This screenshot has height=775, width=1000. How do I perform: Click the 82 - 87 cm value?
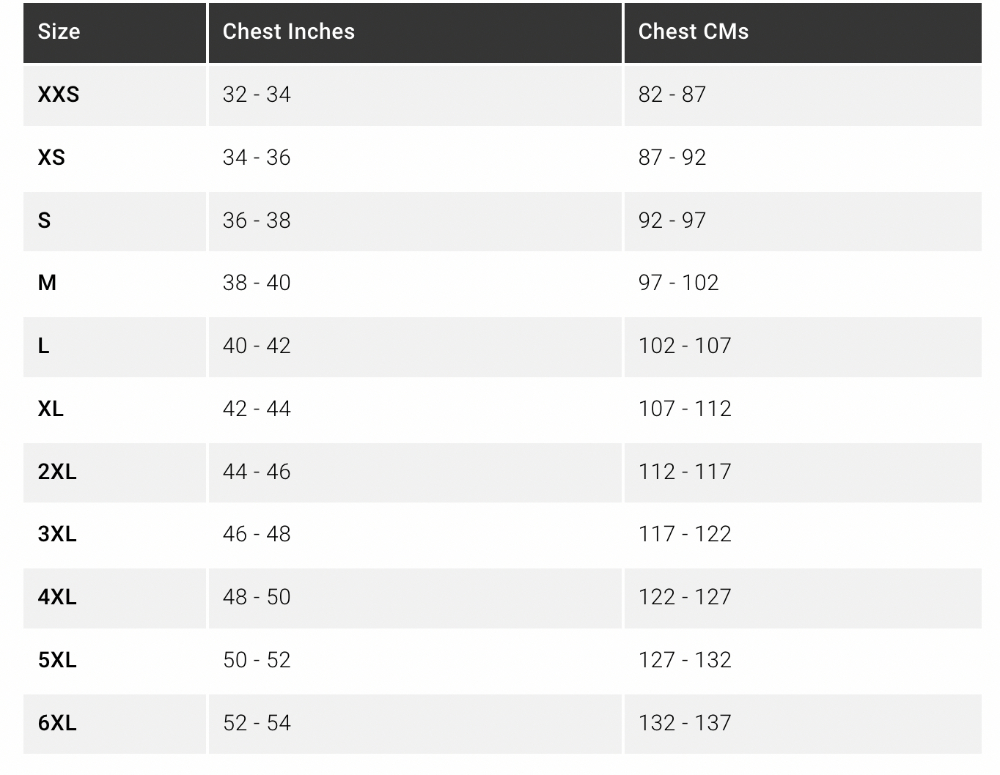coord(672,95)
